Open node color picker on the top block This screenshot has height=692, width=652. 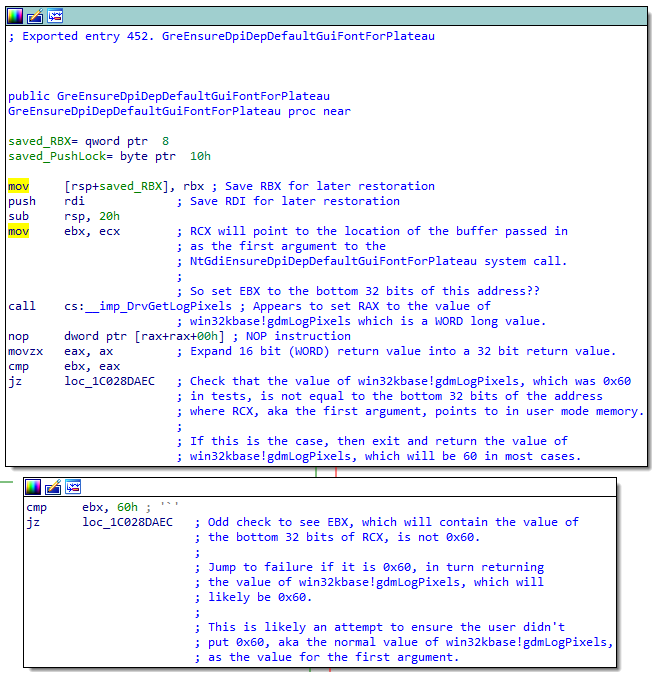click(15, 16)
